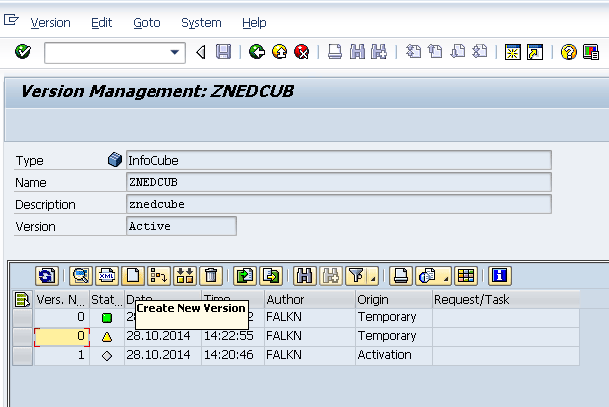Image resolution: width=609 pixels, height=407 pixels.
Task: Select row with green square status
Action: (22, 318)
